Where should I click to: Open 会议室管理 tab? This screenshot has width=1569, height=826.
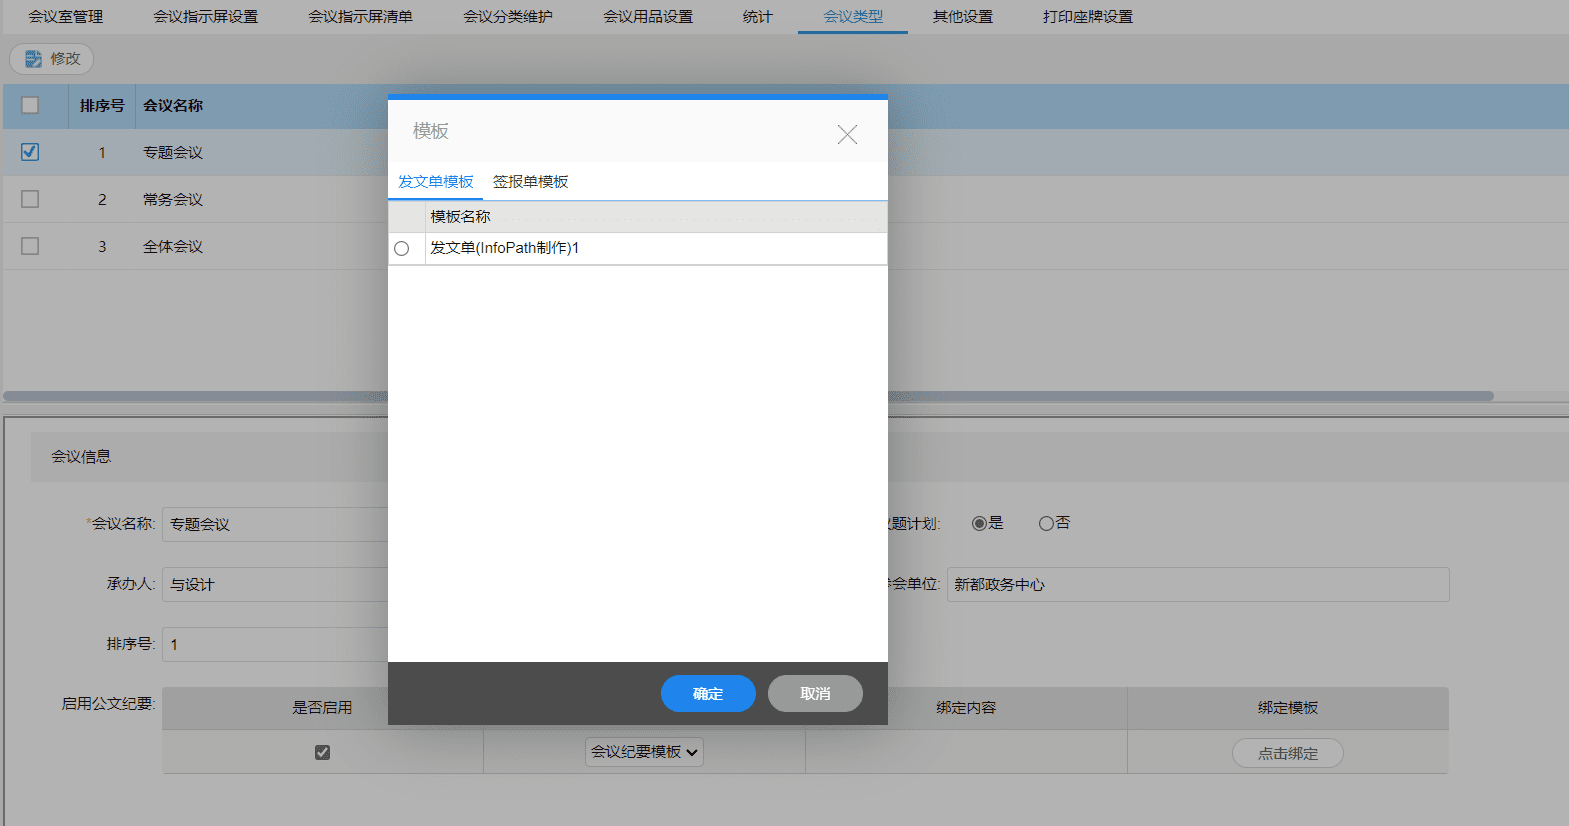(x=66, y=17)
